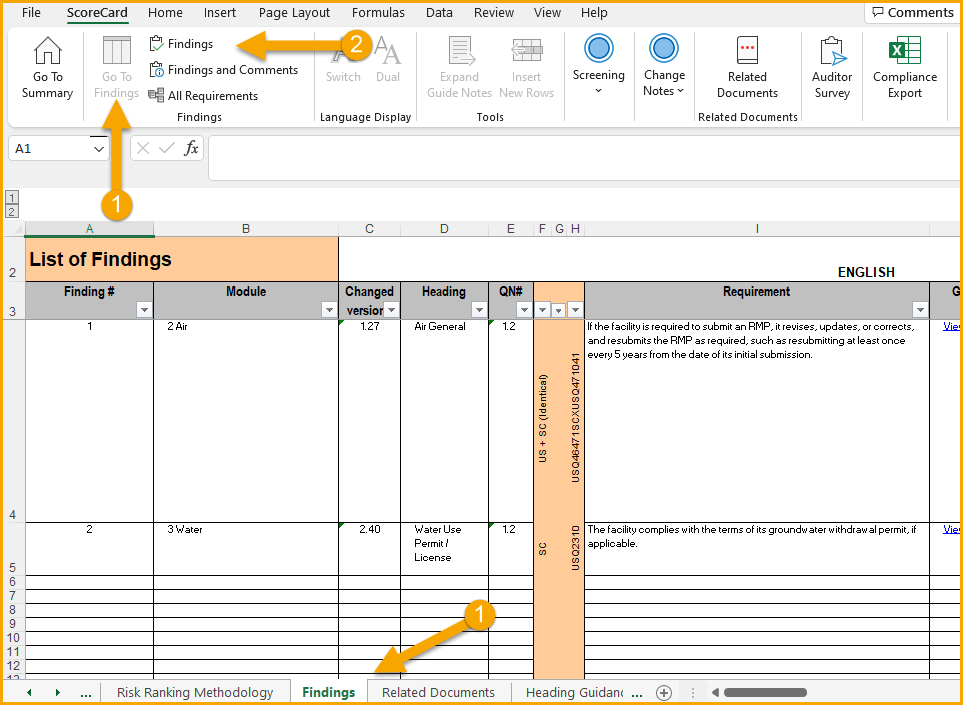The width and height of the screenshot is (963, 705).
Task: Open the Comments panel
Action: (911, 12)
